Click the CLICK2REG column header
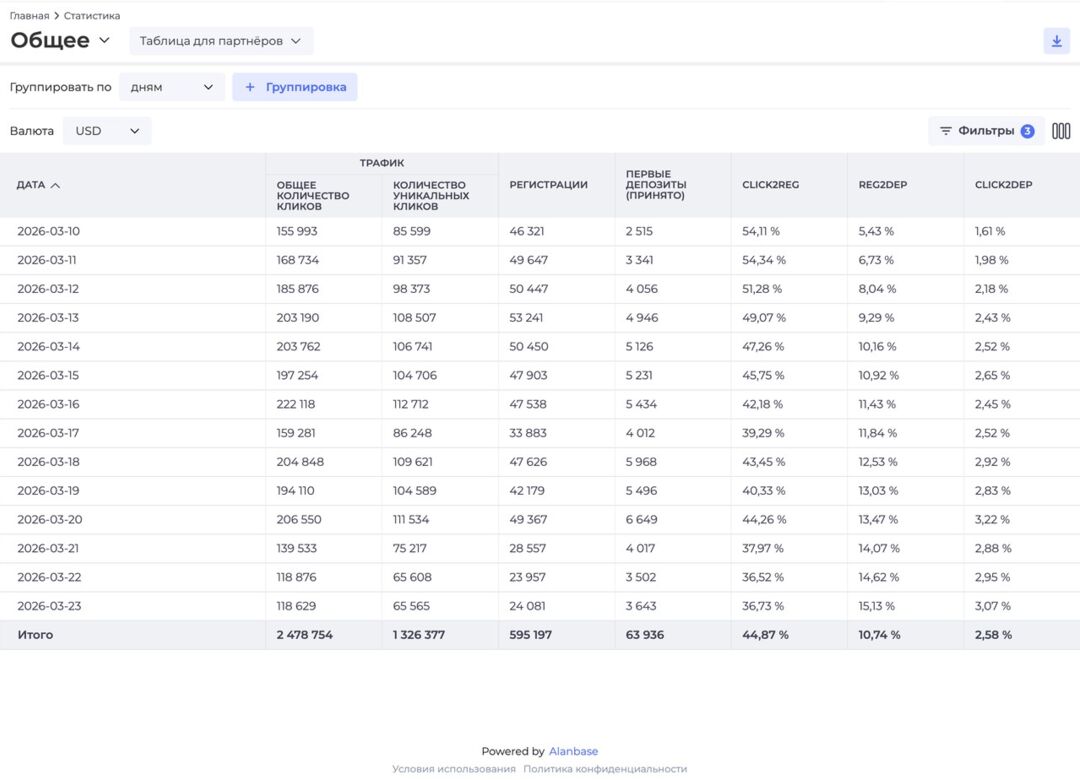 (x=770, y=185)
